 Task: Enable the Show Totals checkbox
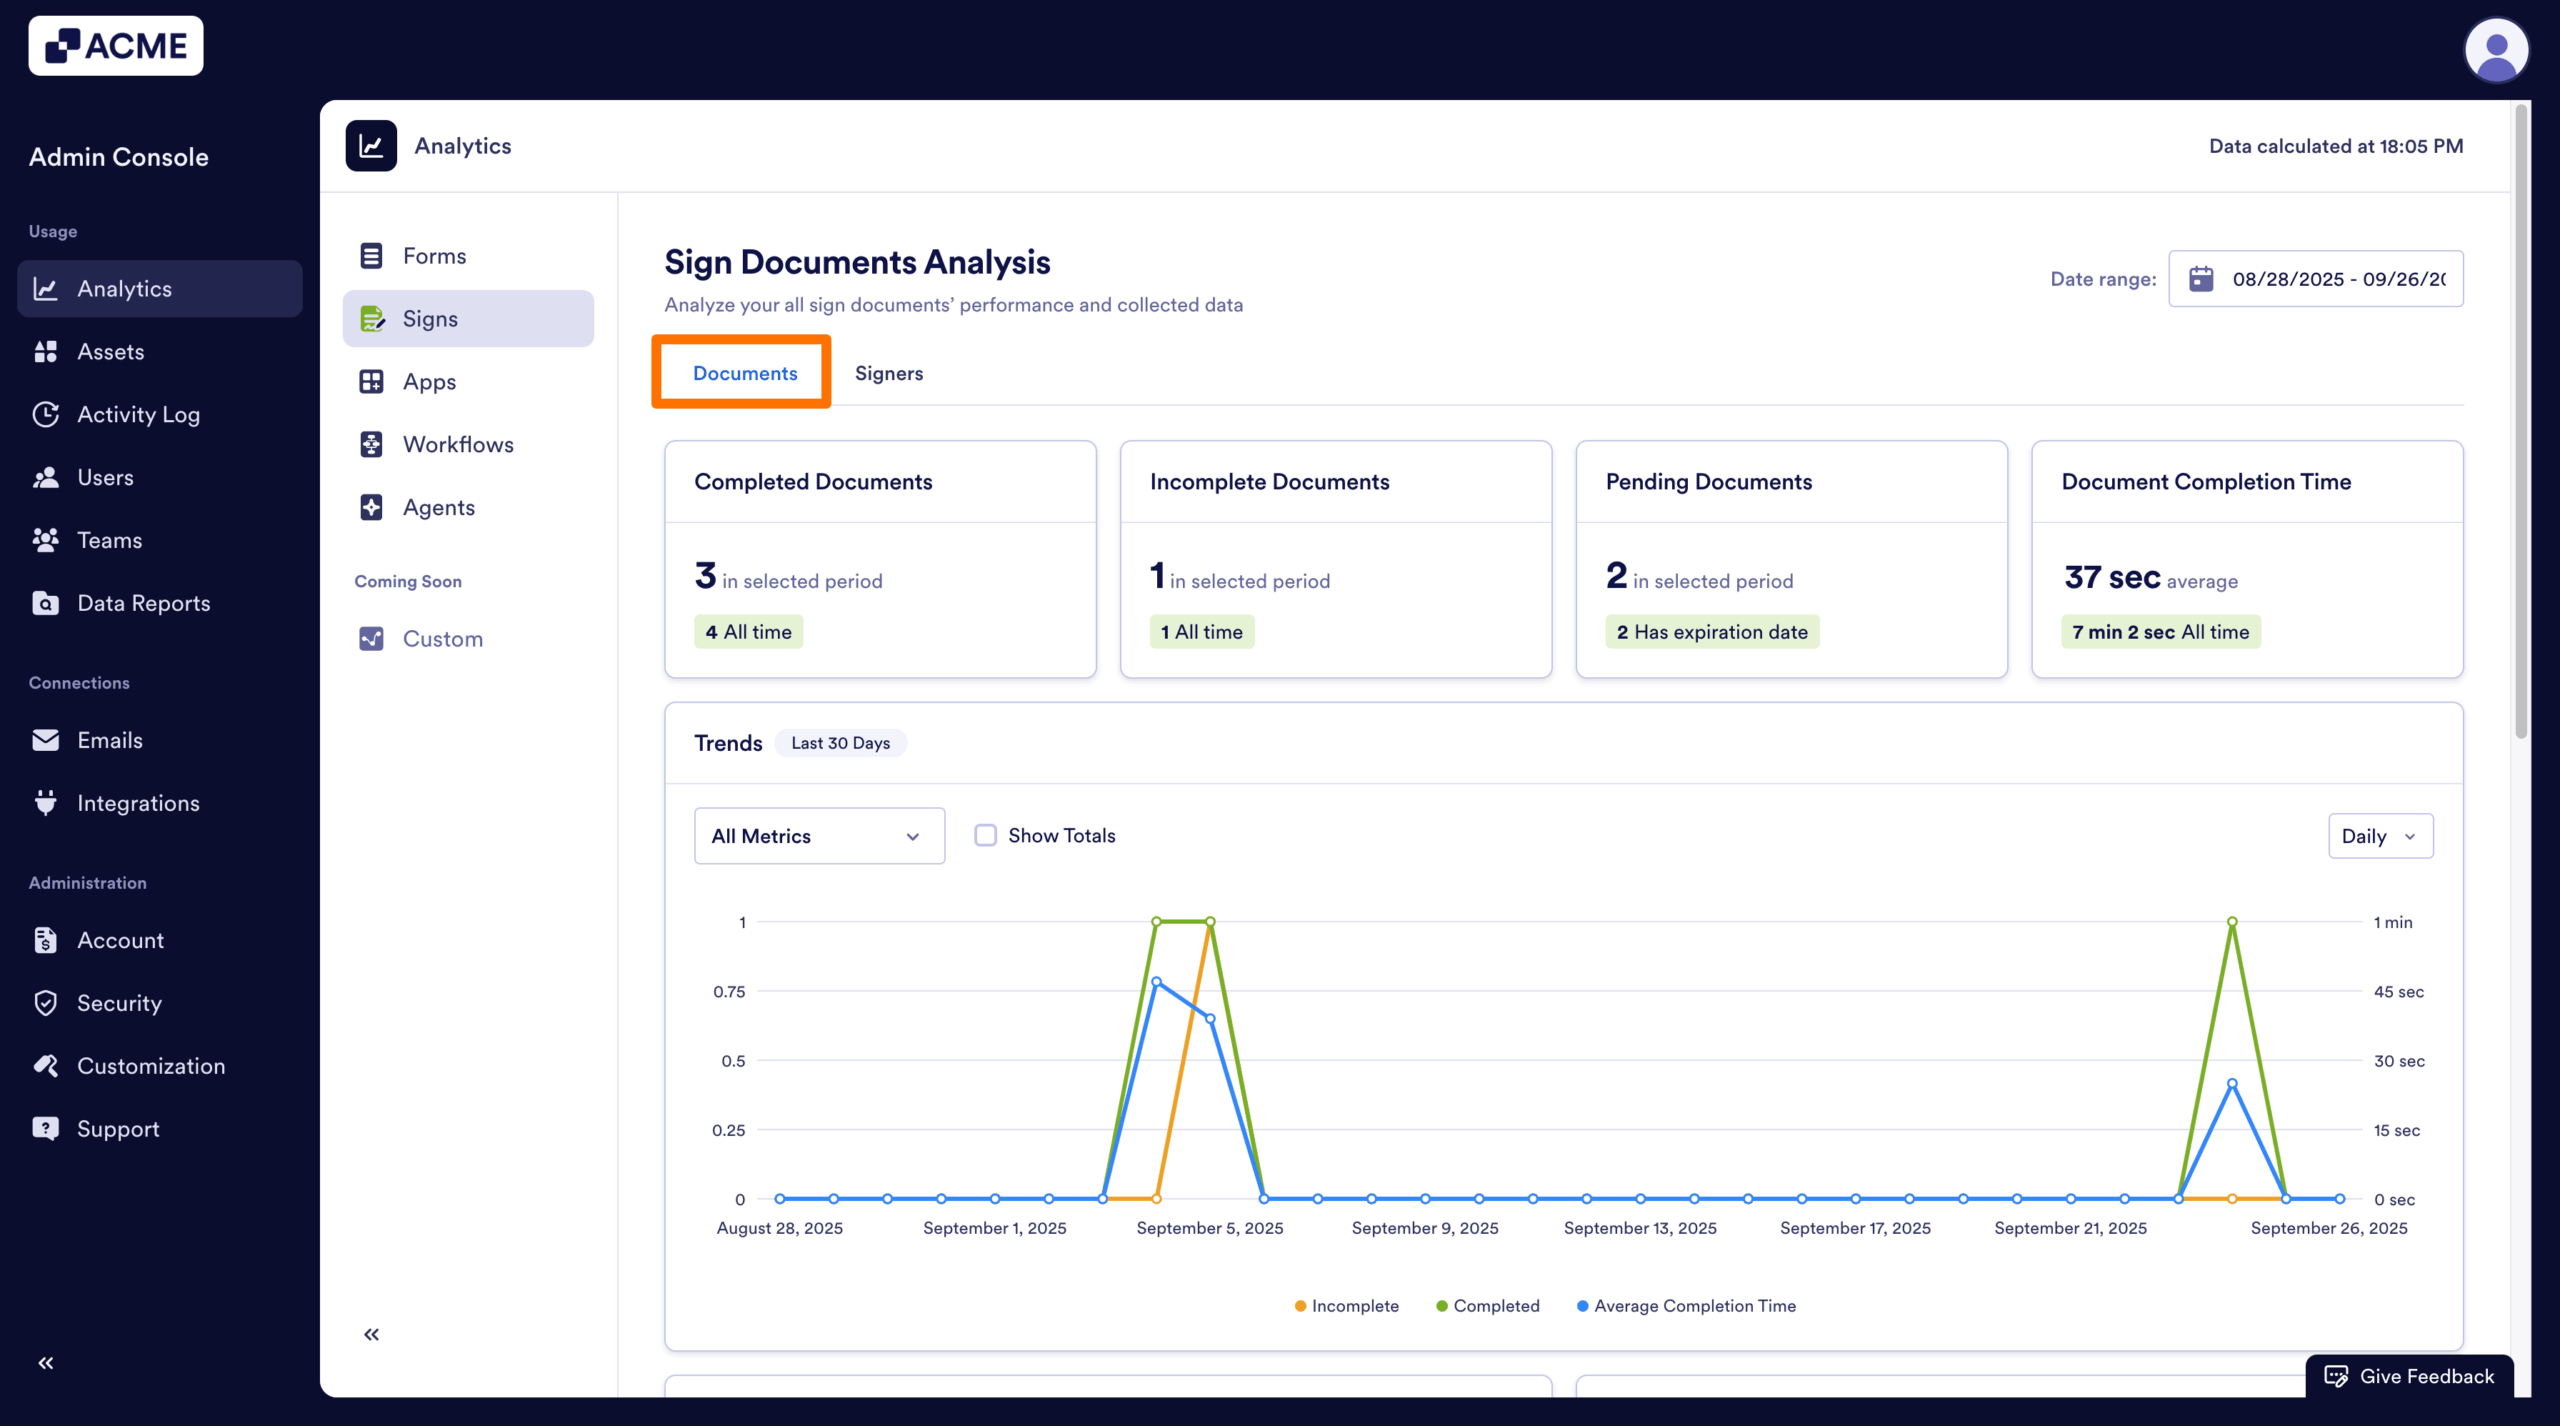click(x=985, y=835)
